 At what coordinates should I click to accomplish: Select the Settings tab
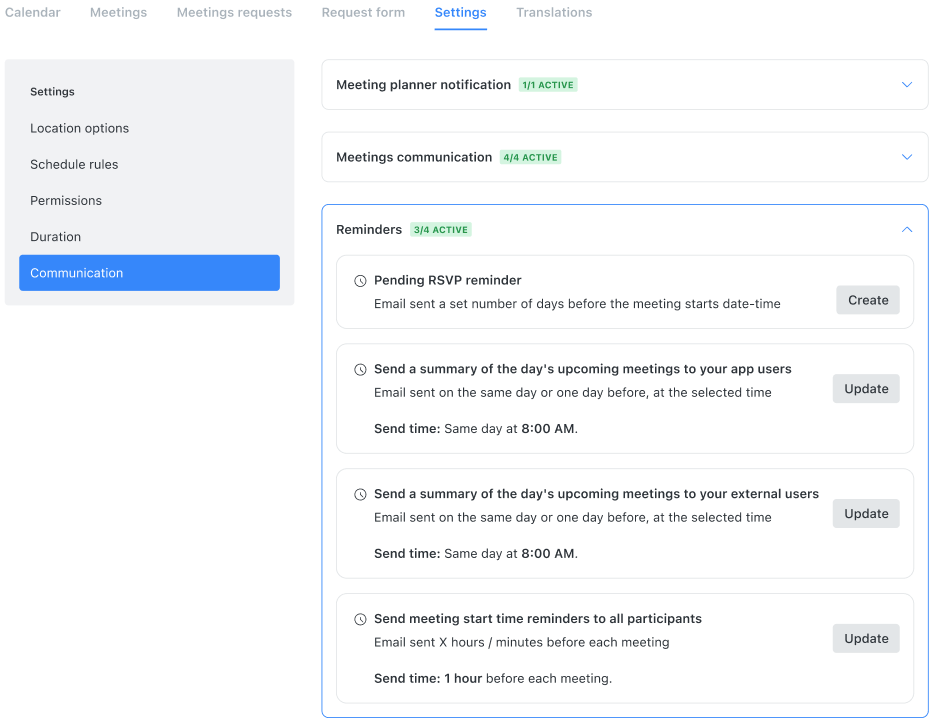[x=460, y=13]
